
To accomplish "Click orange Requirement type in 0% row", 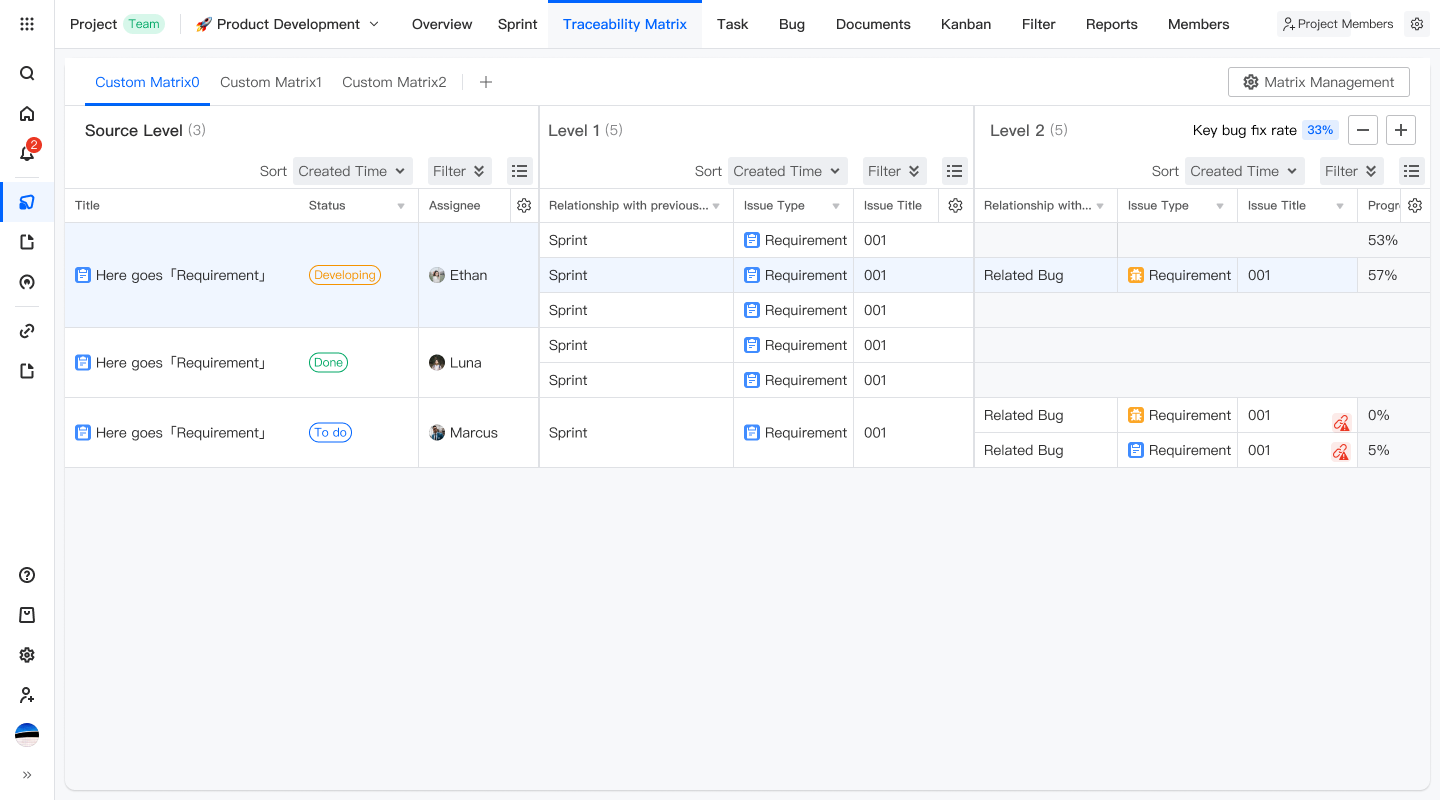I will pyautogui.click(x=1180, y=415).
